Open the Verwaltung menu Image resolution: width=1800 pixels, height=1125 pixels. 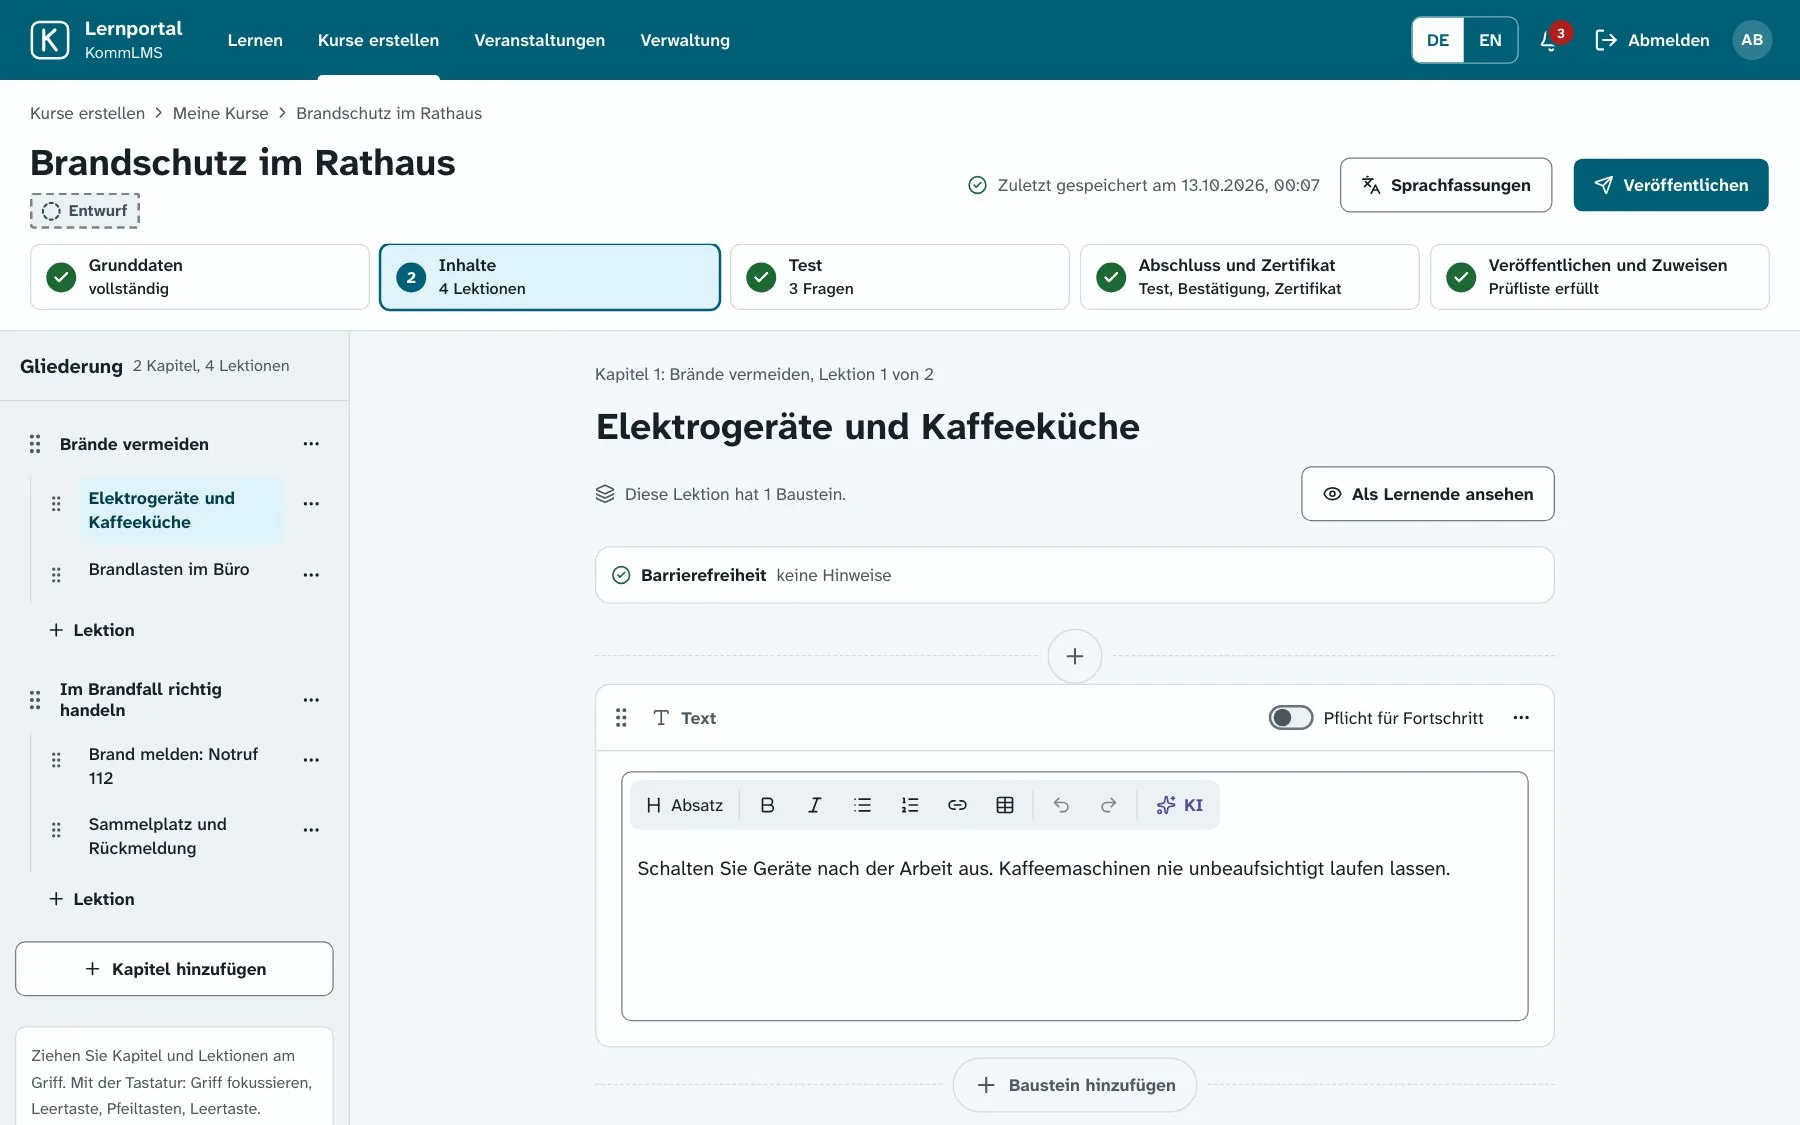[x=685, y=40]
